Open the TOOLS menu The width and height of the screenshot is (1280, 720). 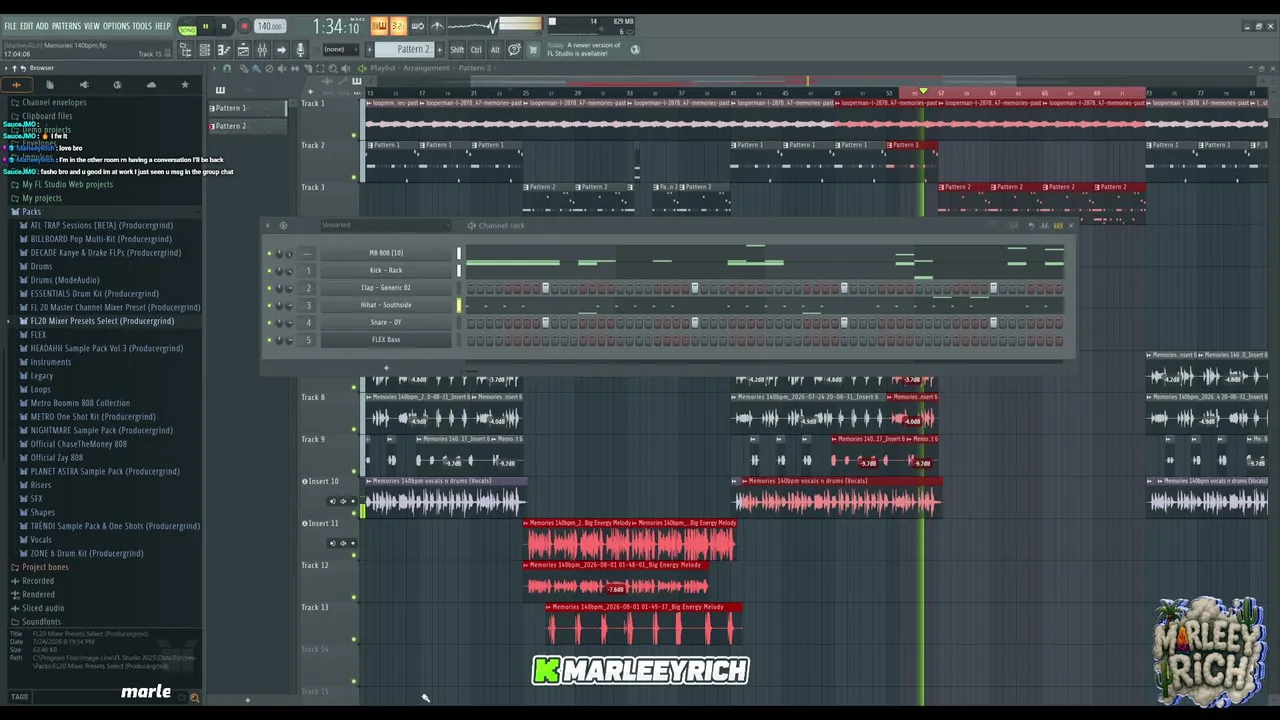click(x=142, y=26)
